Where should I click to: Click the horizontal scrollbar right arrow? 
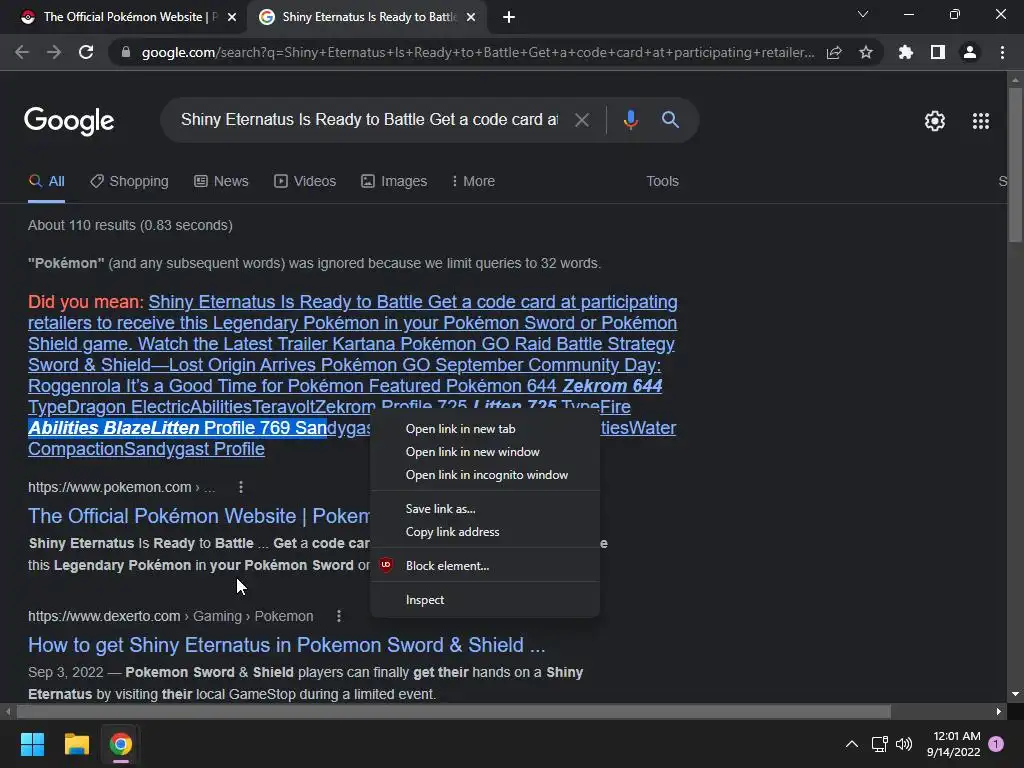[x=999, y=711]
